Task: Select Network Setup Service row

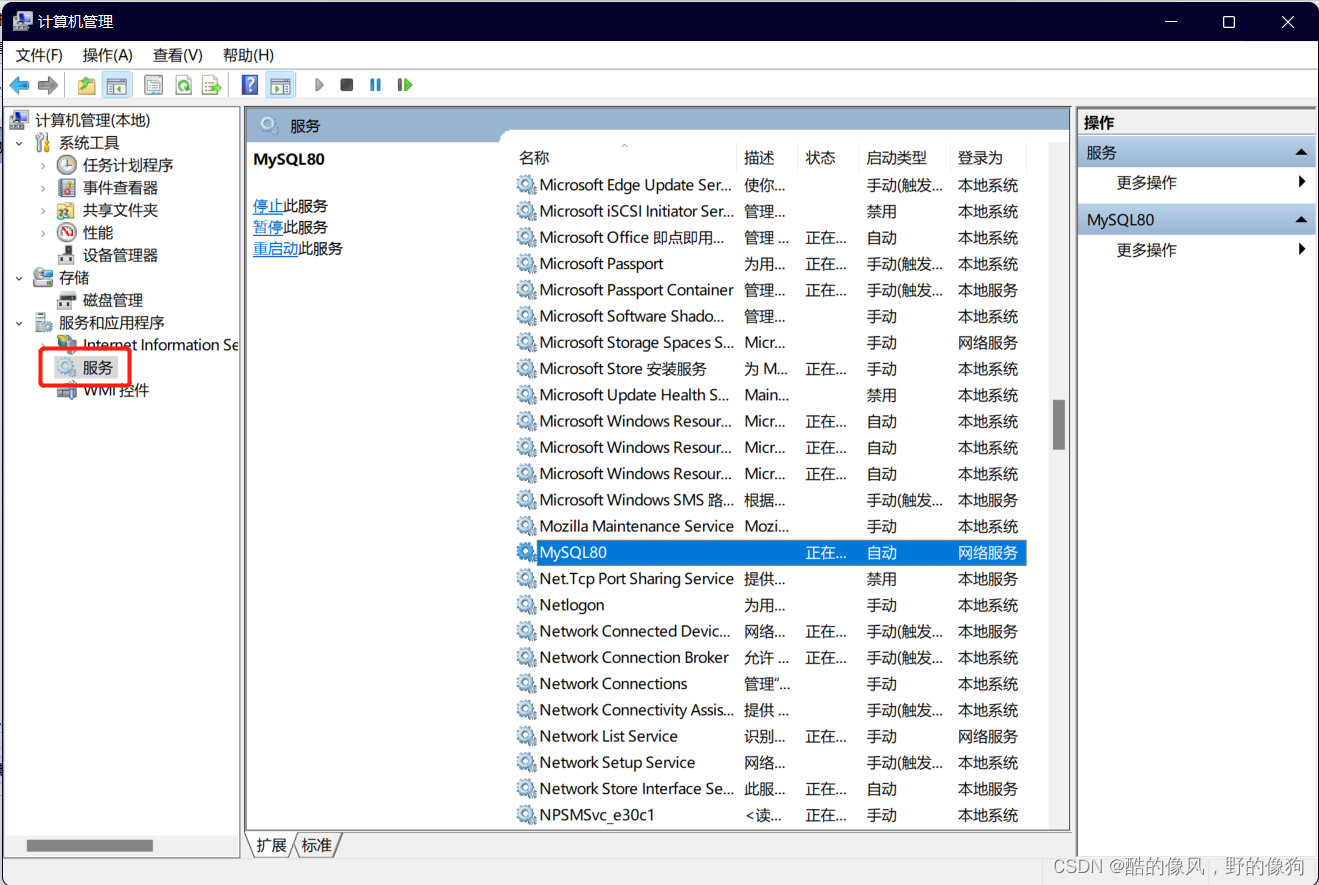Action: pos(770,762)
